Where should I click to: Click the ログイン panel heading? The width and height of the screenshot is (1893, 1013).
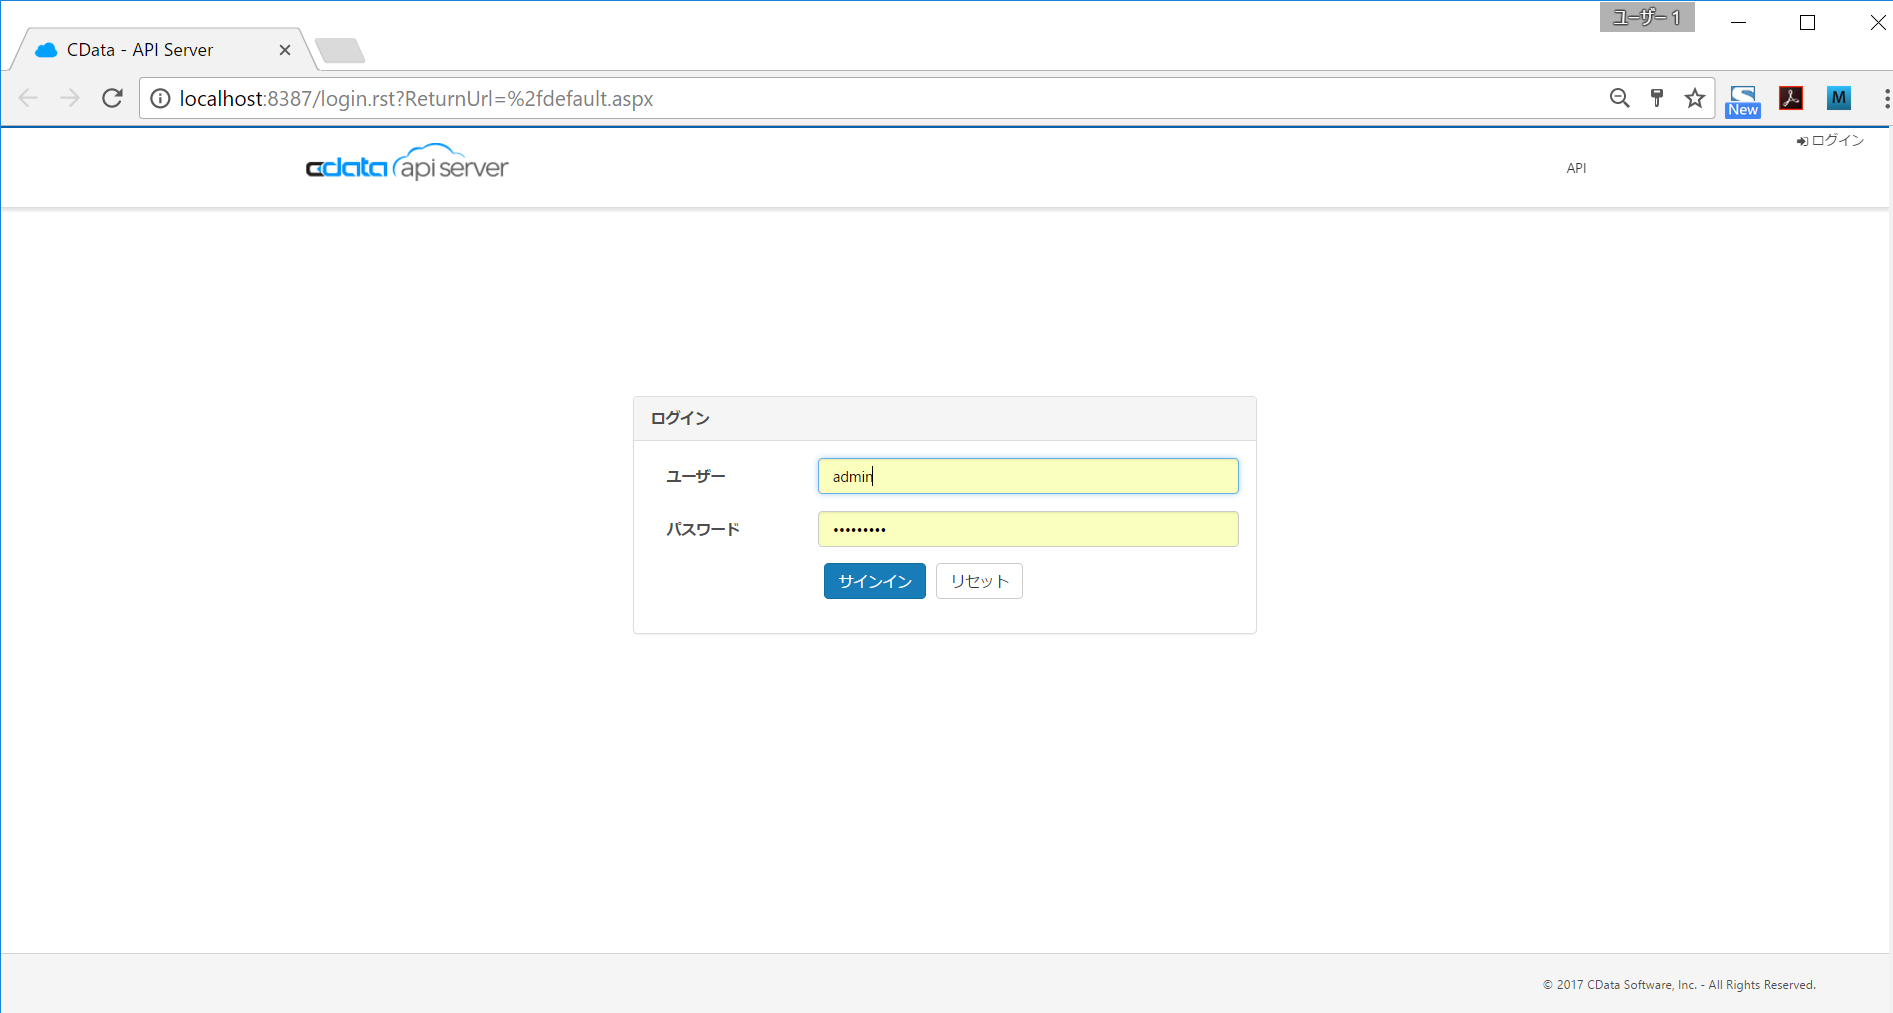tap(680, 418)
